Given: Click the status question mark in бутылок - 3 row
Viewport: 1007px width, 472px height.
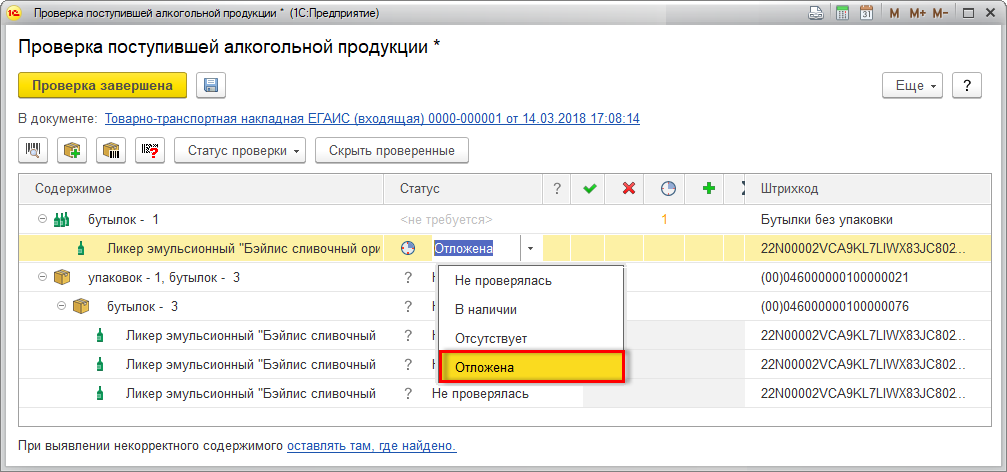Looking at the screenshot, I should 407,306.
